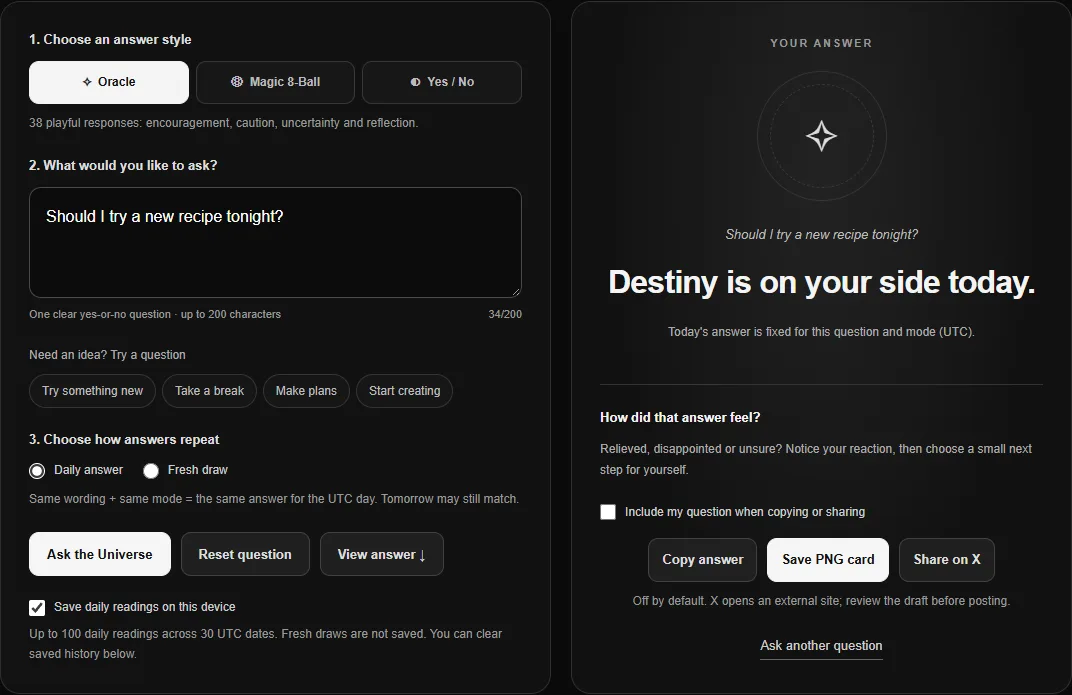The height and width of the screenshot is (695, 1072).
Task: Click the star icon in answer circle
Action: (821, 136)
